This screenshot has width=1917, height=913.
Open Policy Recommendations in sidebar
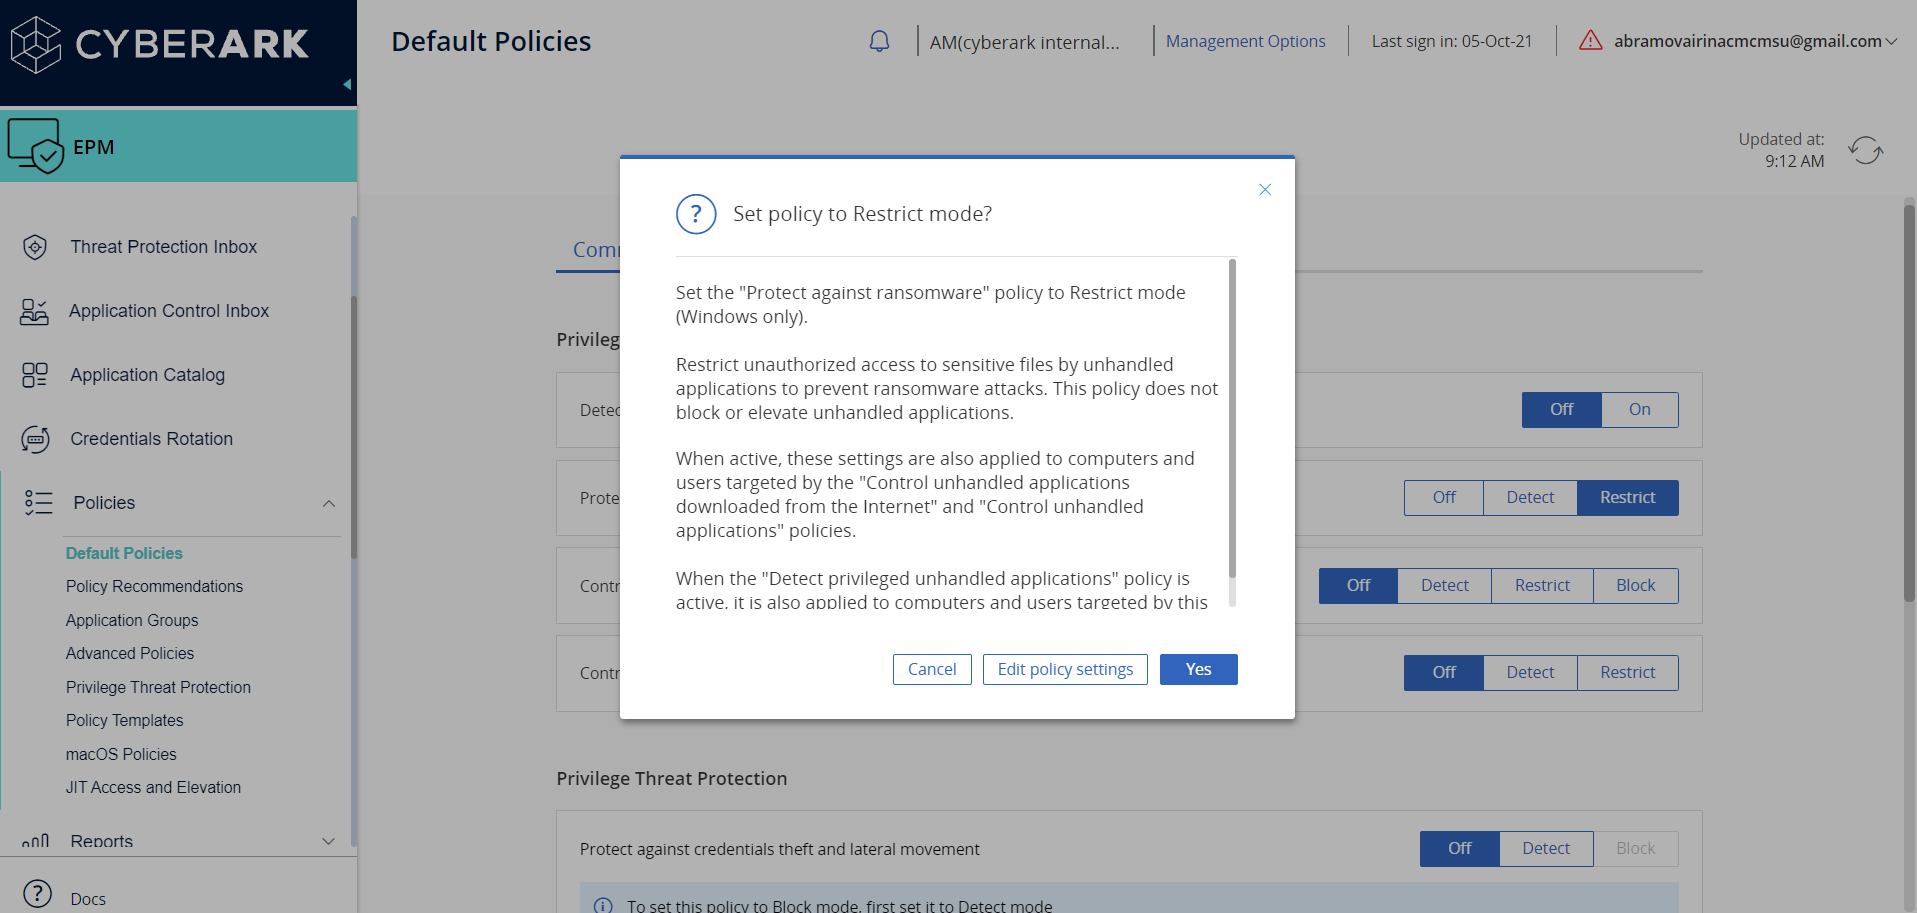click(154, 587)
